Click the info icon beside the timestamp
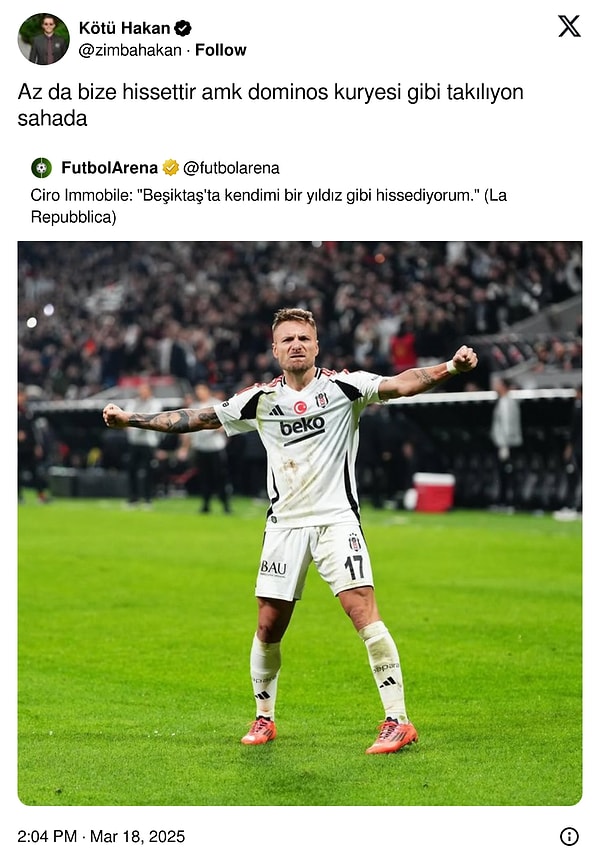The width and height of the screenshot is (600, 867). coord(569,836)
